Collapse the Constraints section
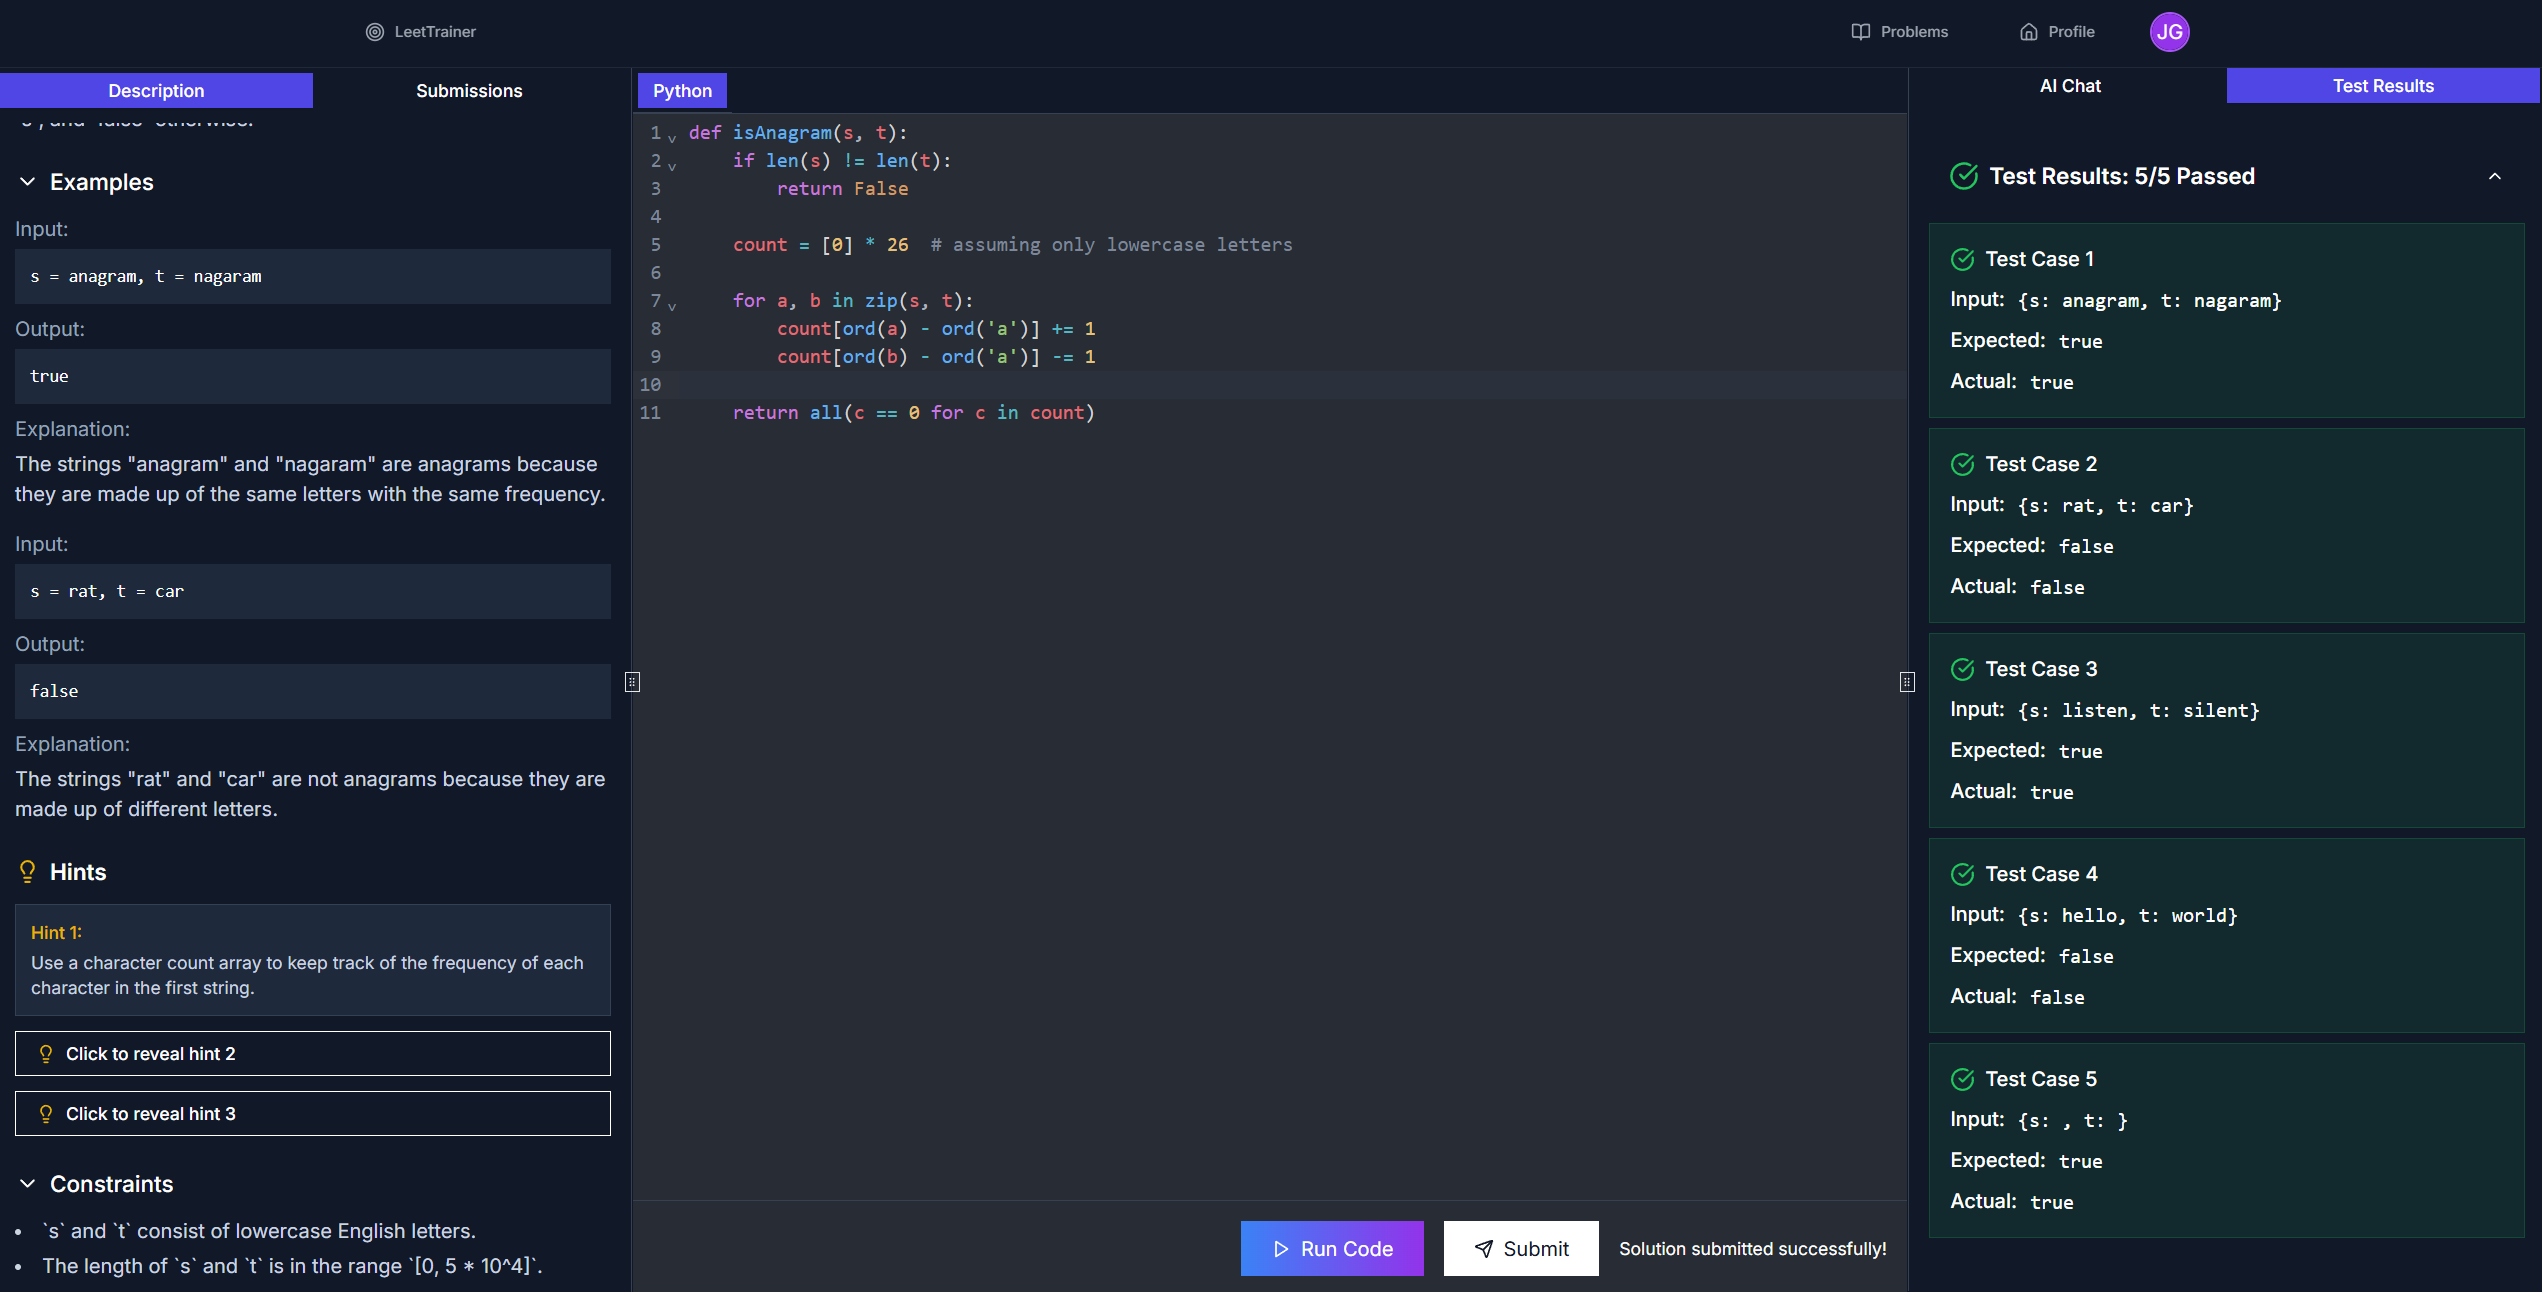Viewport: 2542px width, 1292px height. click(x=28, y=1184)
